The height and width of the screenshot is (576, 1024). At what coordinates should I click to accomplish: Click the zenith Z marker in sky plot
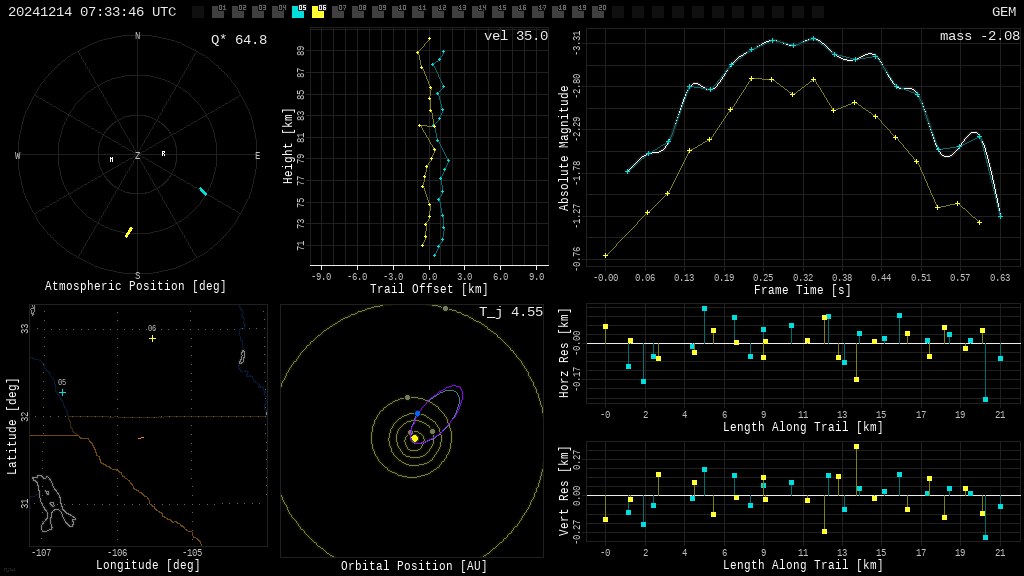click(x=138, y=156)
